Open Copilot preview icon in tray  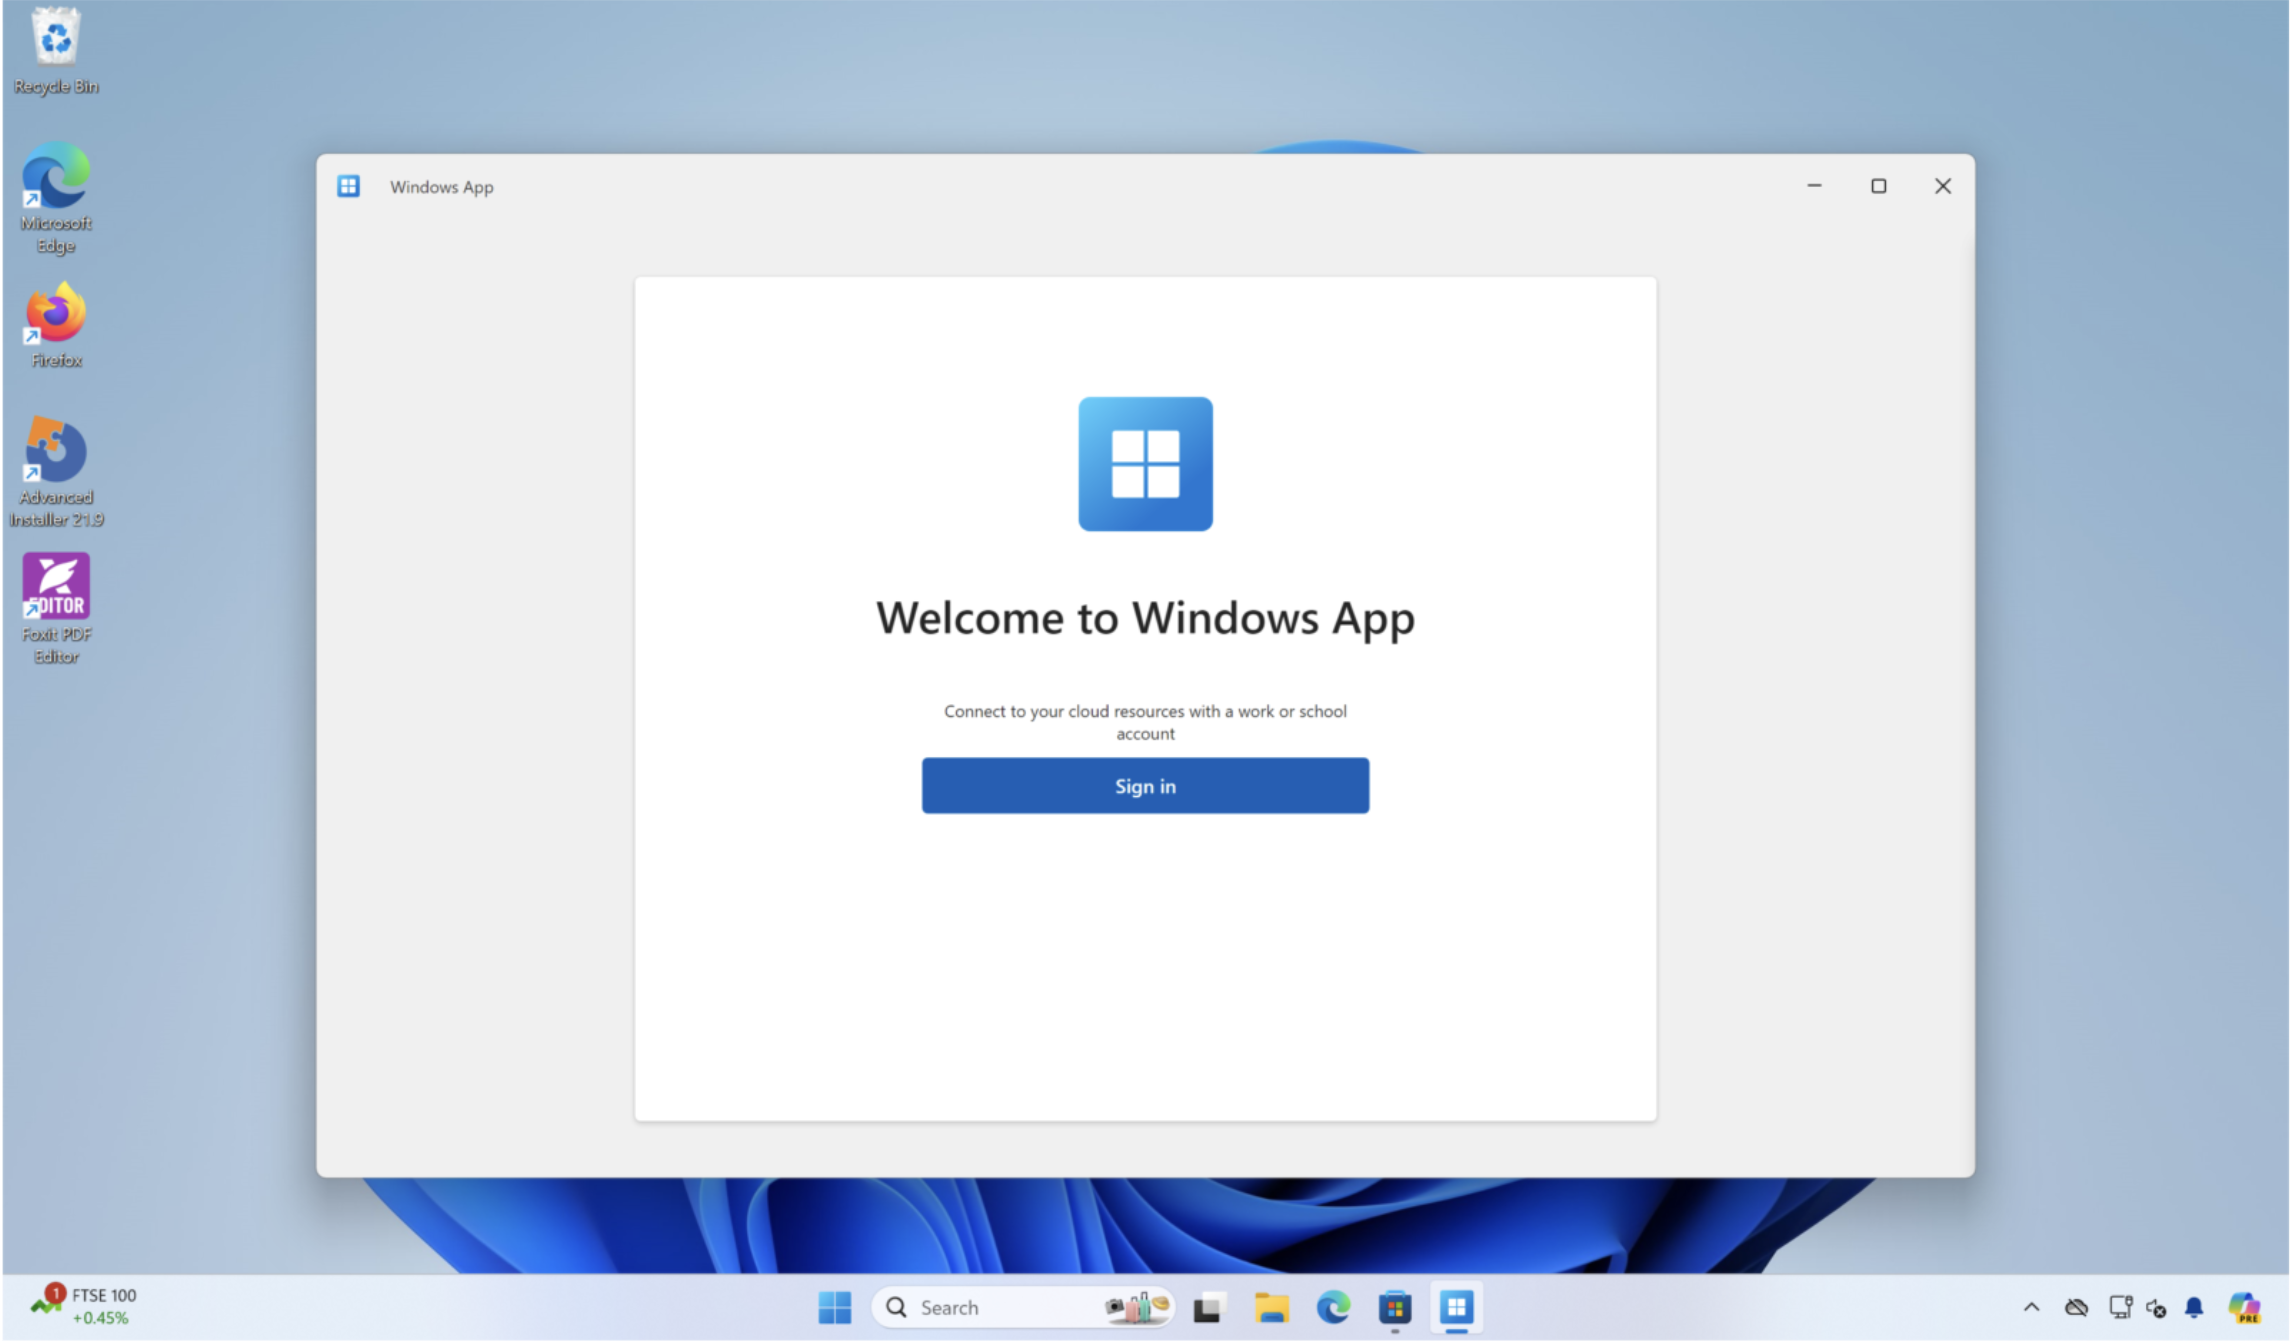coord(2244,1307)
